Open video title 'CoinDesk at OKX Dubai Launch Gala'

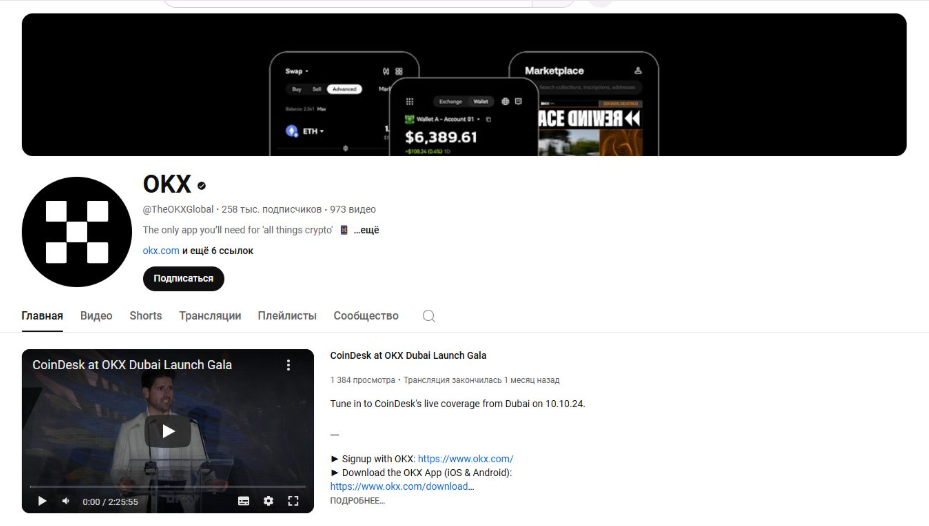tap(408, 355)
